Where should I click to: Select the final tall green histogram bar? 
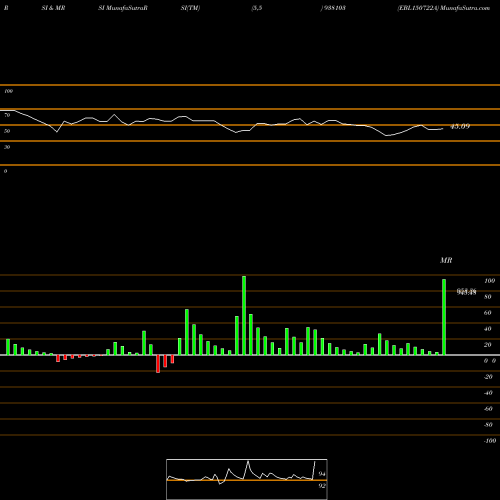click(x=444, y=317)
